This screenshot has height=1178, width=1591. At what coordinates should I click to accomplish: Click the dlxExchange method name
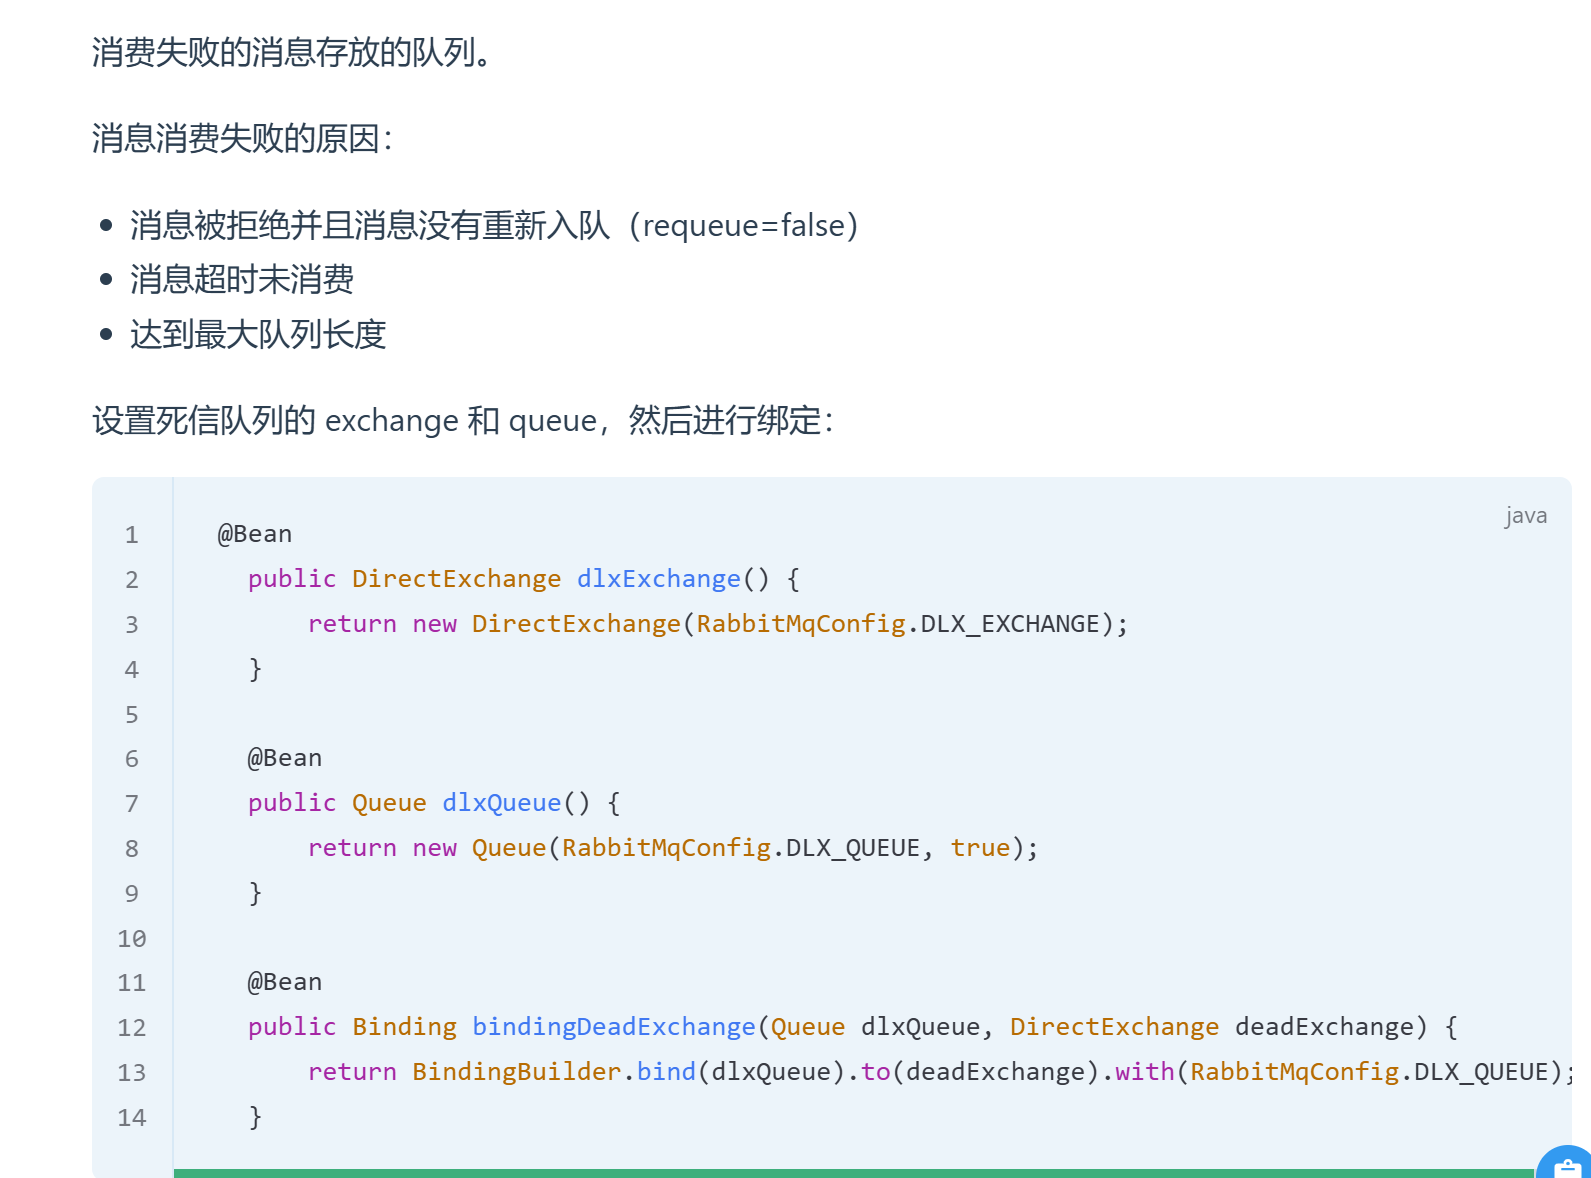(x=658, y=579)
